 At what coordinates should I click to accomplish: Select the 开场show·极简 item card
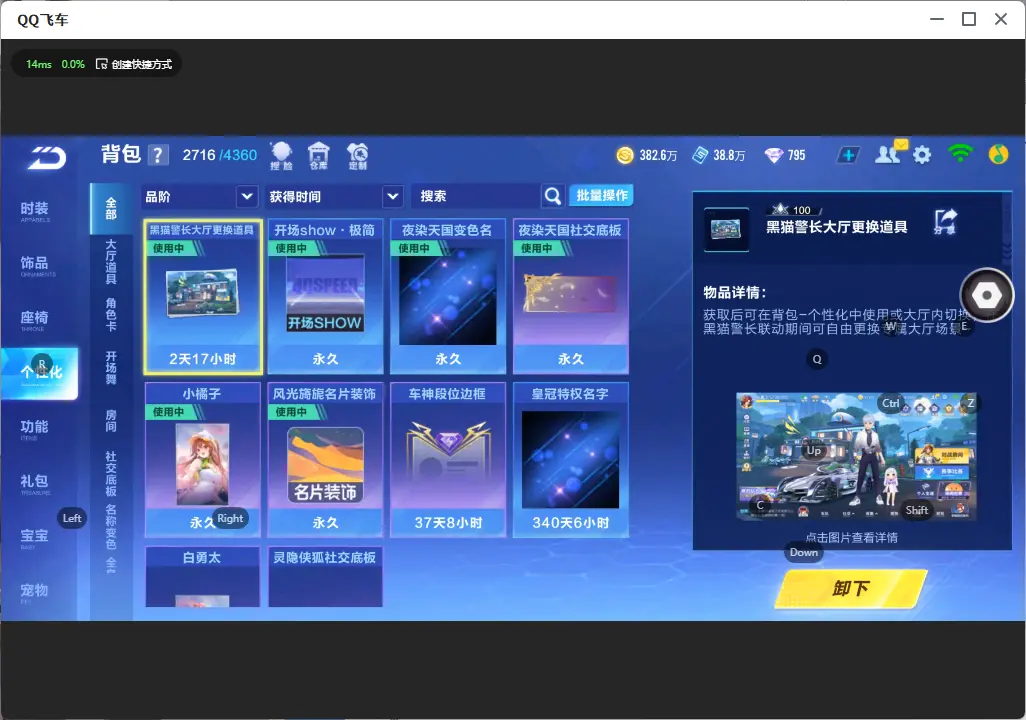coord(325,297)
